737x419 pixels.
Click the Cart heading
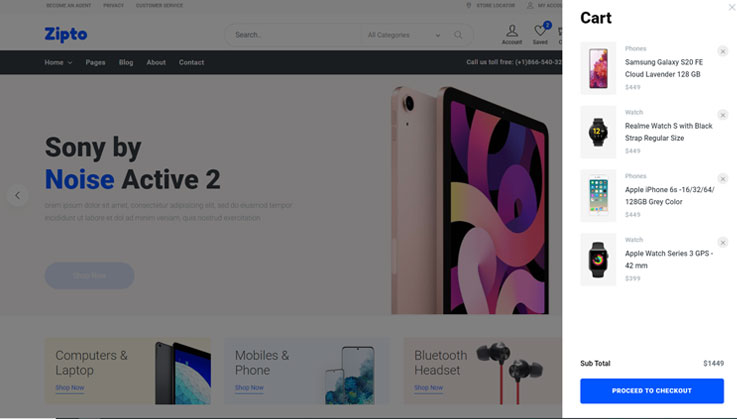596,18
